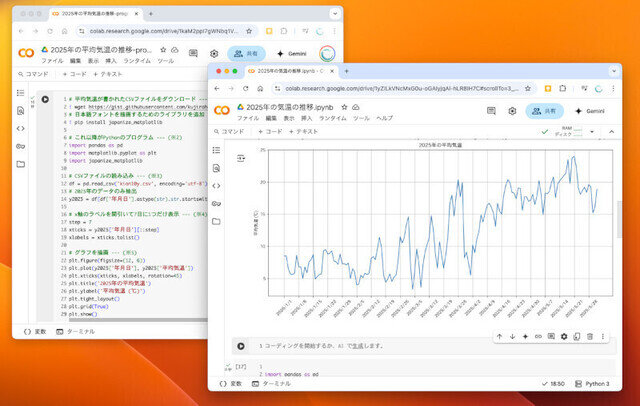Viewport: 640px width, 406px height.
Task: Move cell up with the up arrow
Action: point(500,337)
